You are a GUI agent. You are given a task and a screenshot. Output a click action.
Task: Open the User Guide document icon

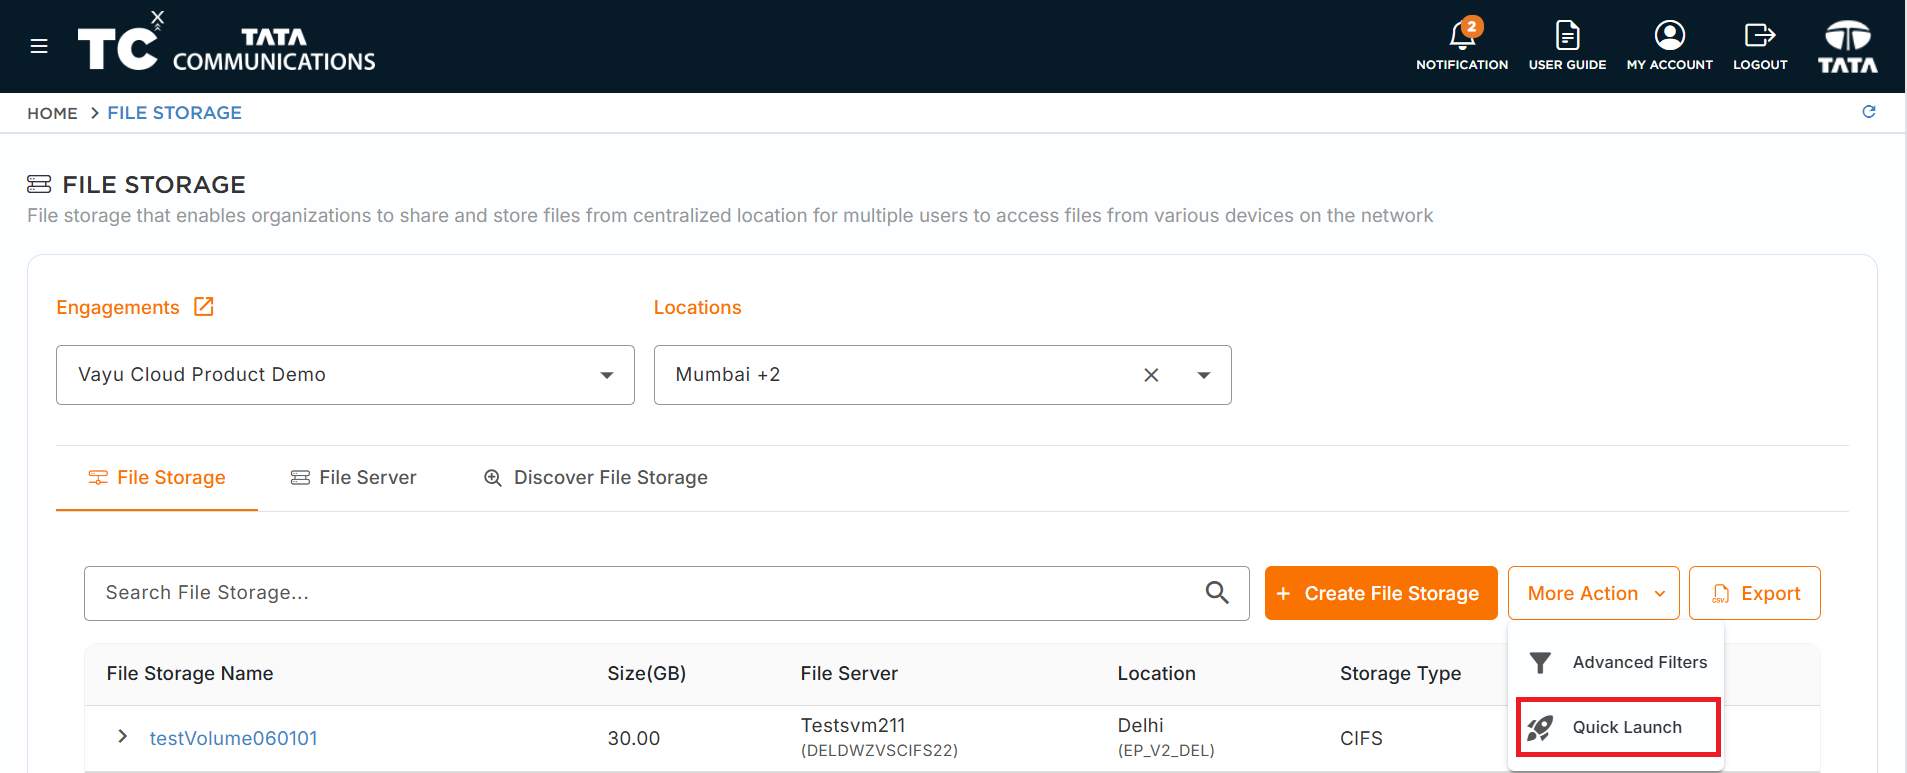[1567, 35]
